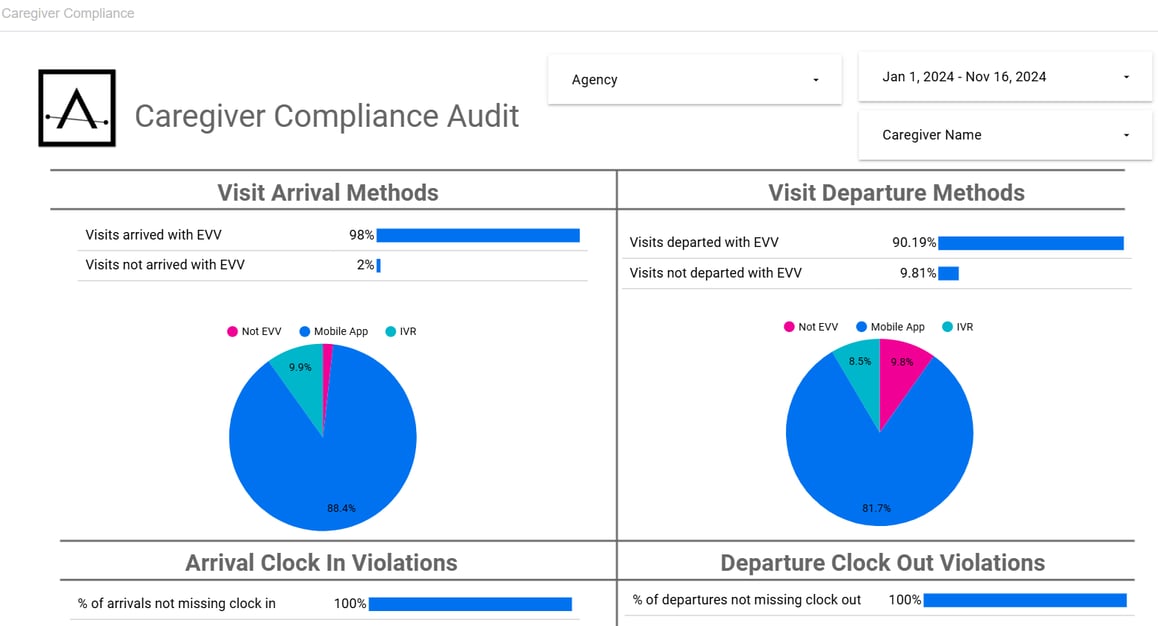Toggle Mobile App legend in arrival chart

point(333,331)
